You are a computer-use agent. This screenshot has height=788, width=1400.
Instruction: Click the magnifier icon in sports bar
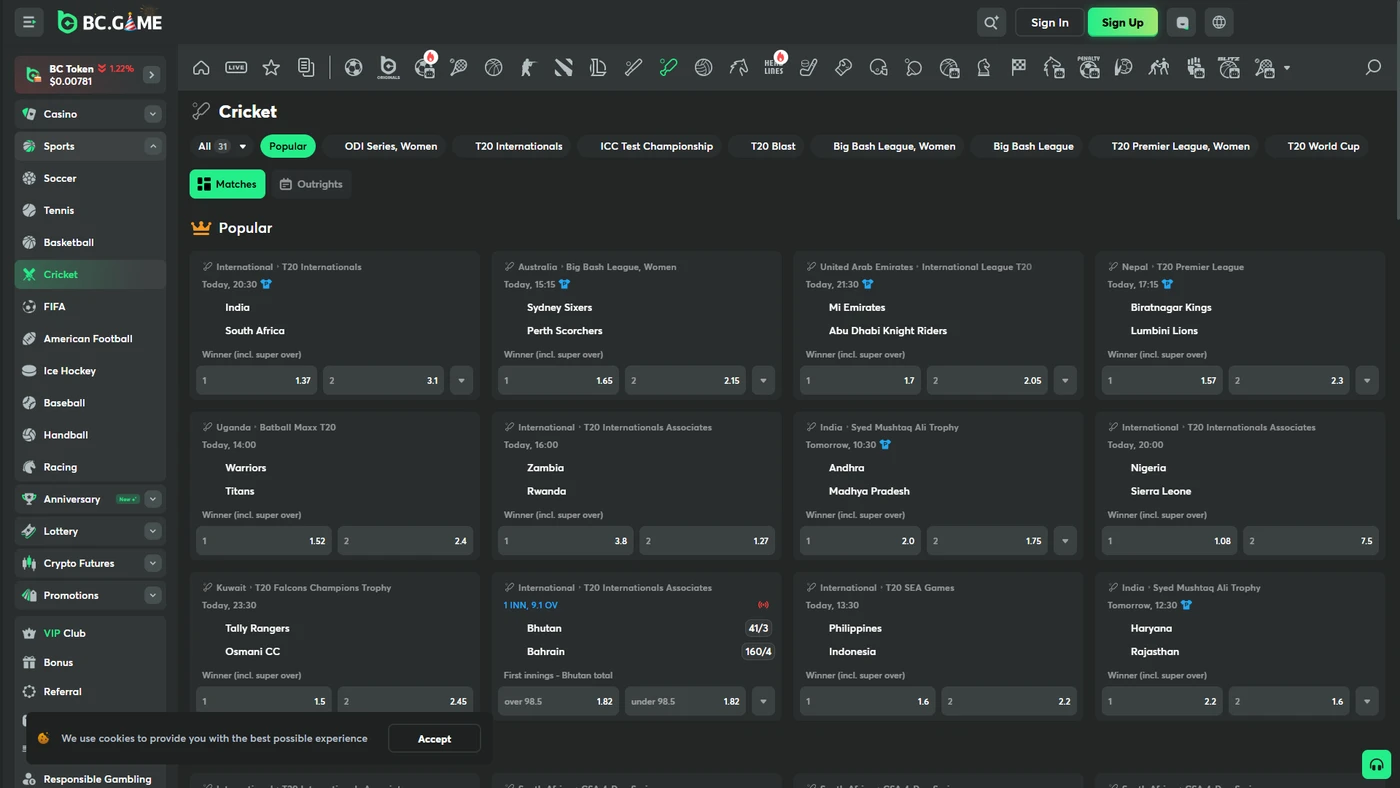[x=1373, y=68]
